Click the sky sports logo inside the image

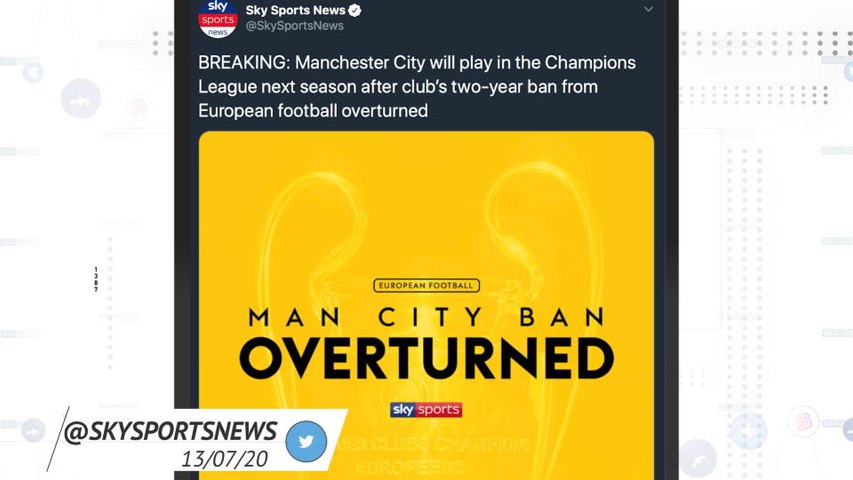click(426, 410)
